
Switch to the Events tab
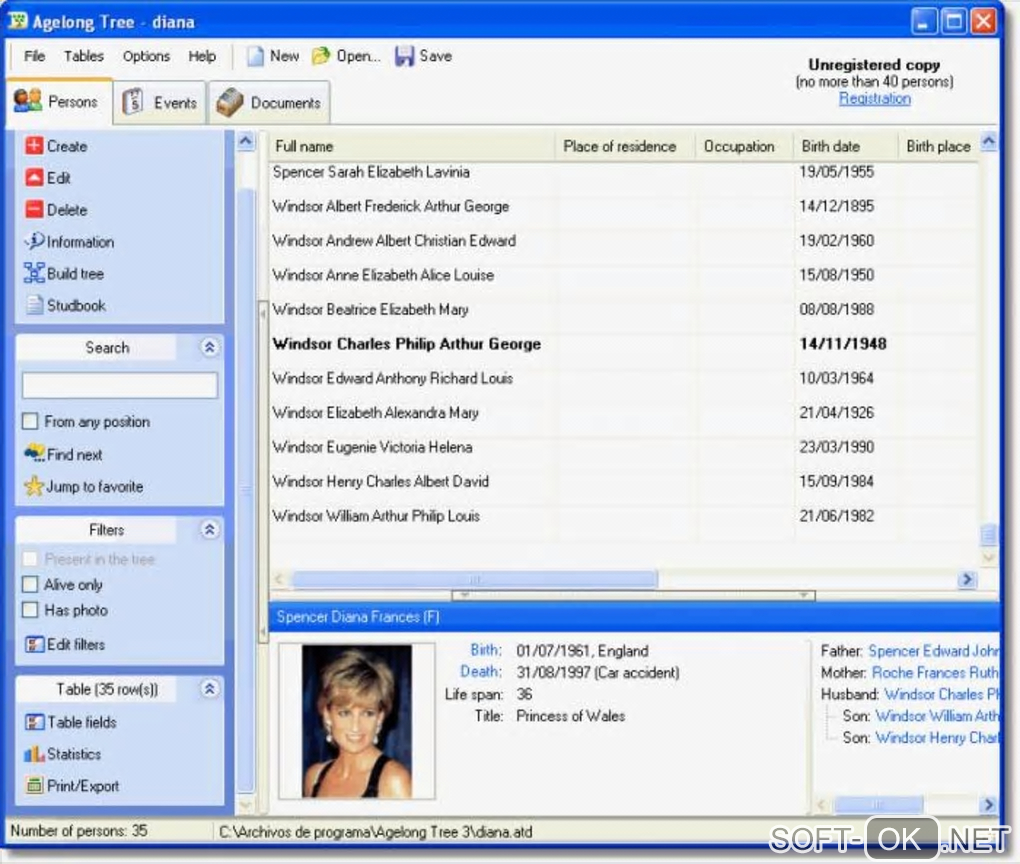[x=160, y=103]
